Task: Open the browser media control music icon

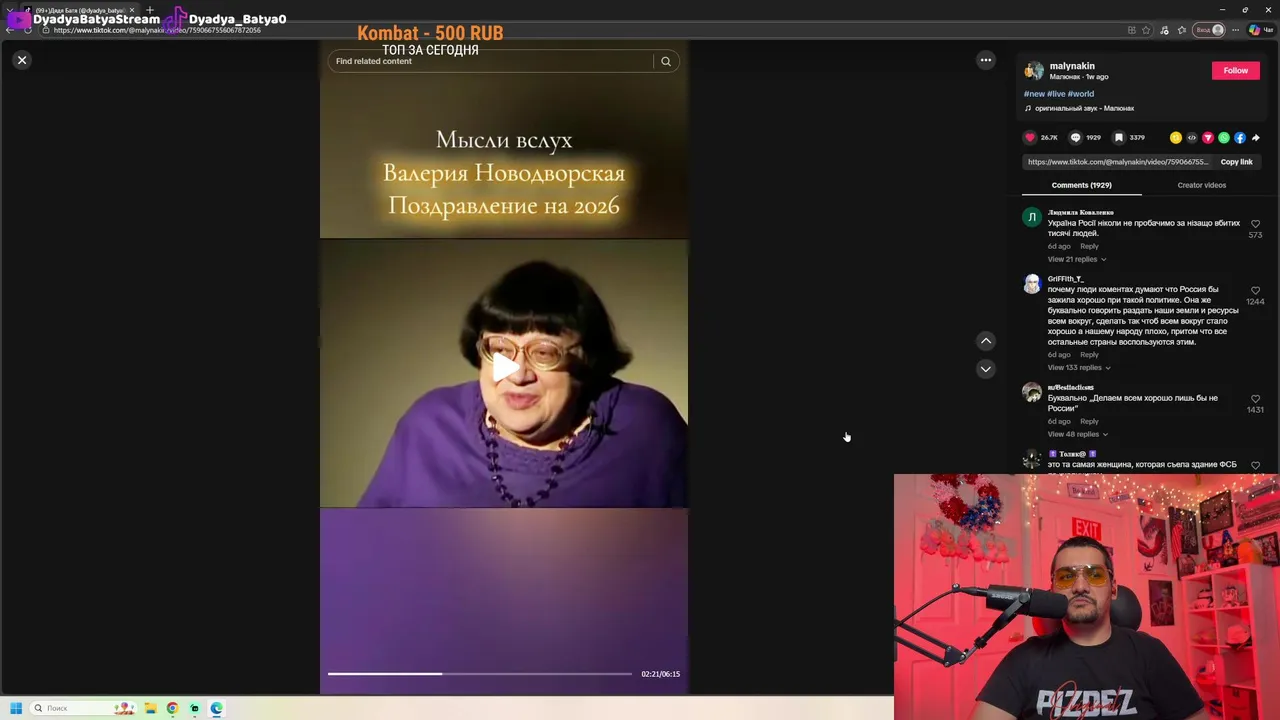Action: click(1164, 30)
